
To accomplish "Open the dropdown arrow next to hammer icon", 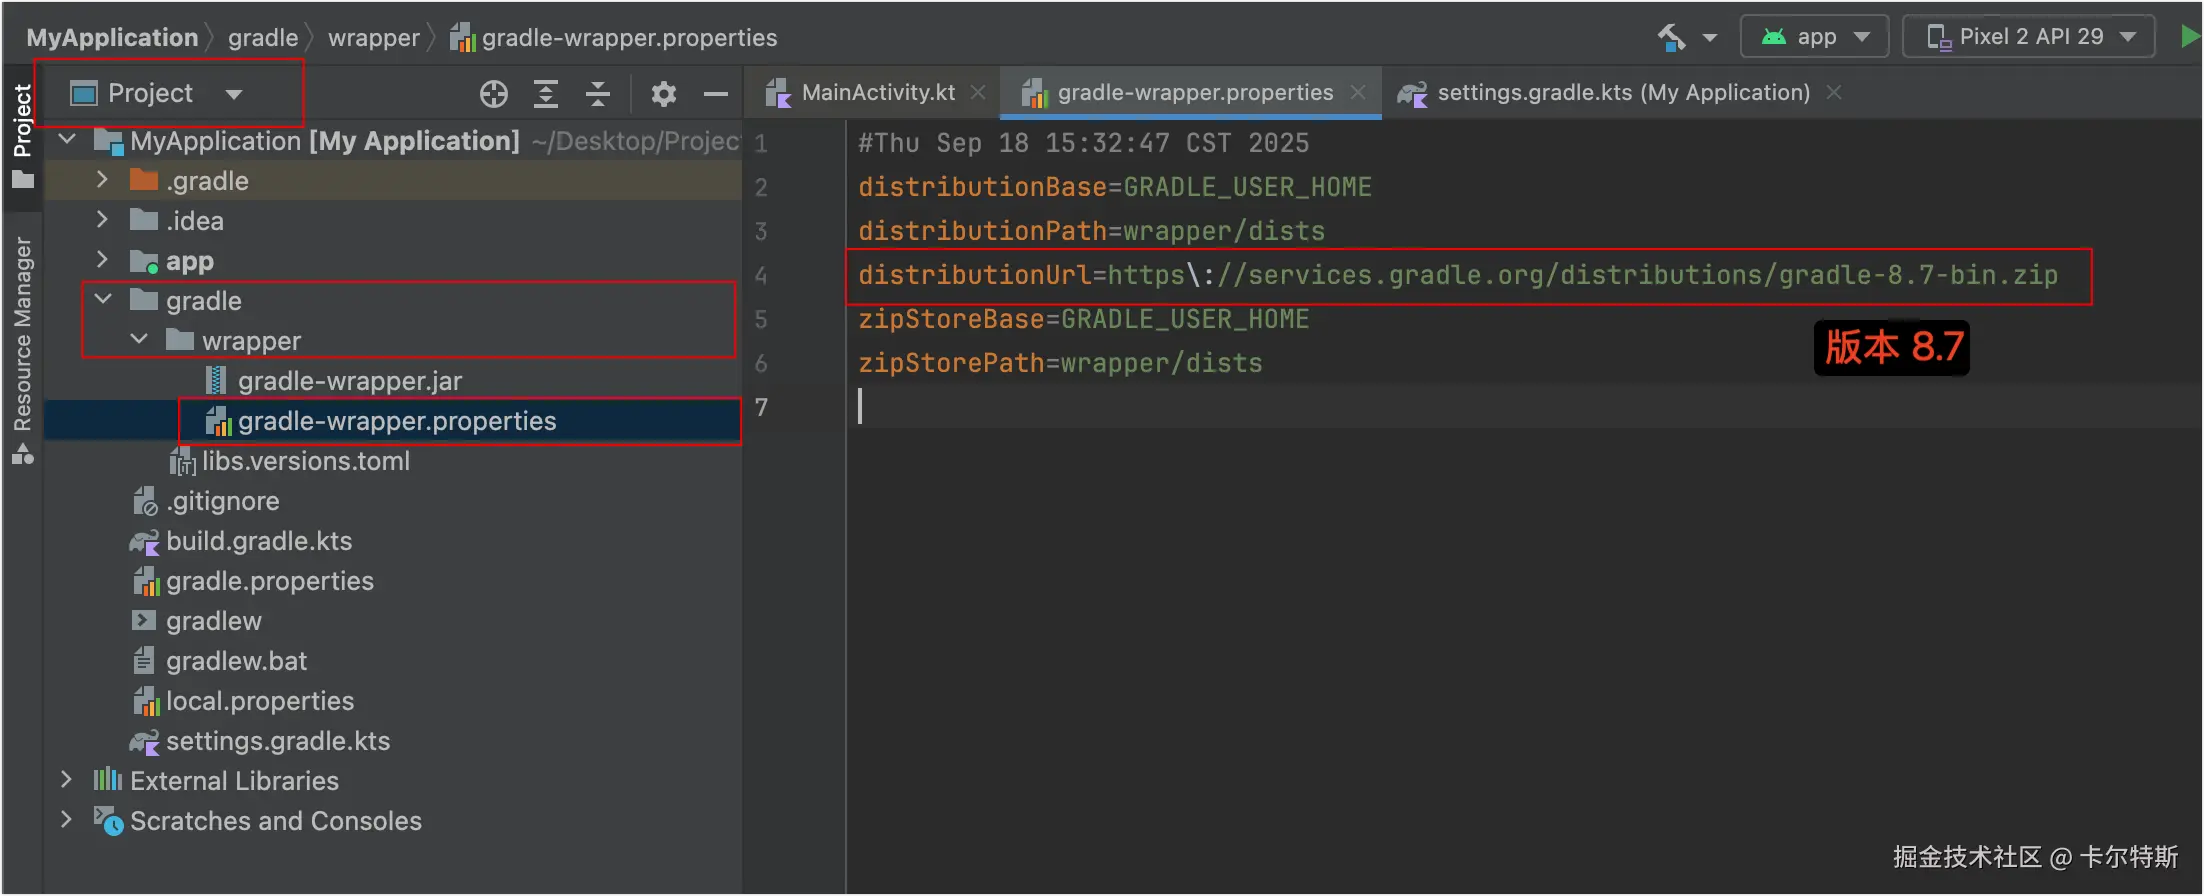I will pyautogui.click(x=1709, y=38).
